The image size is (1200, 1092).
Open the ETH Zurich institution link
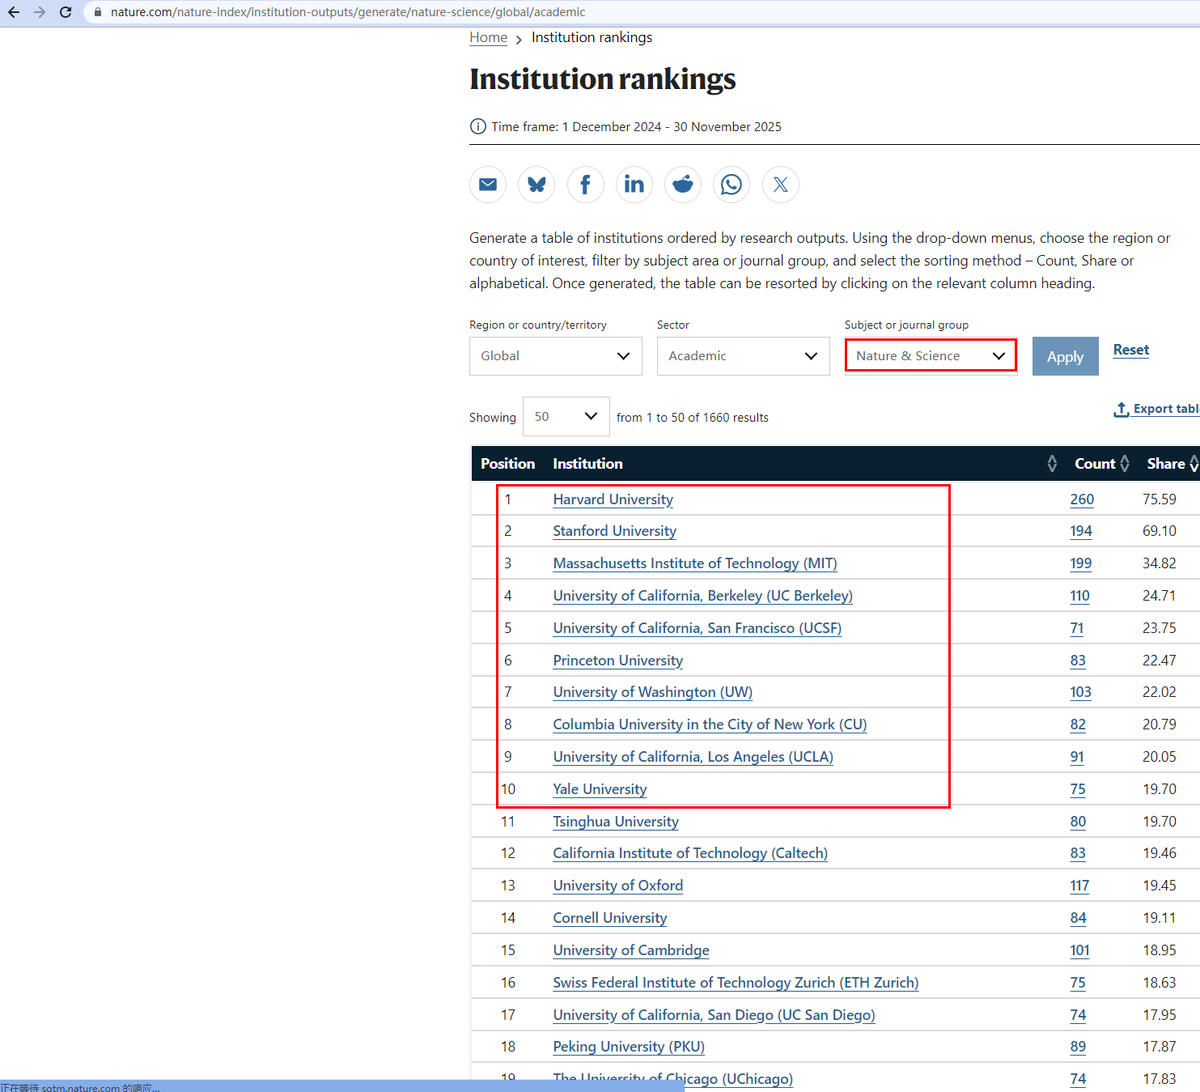(x=736, y=982)
